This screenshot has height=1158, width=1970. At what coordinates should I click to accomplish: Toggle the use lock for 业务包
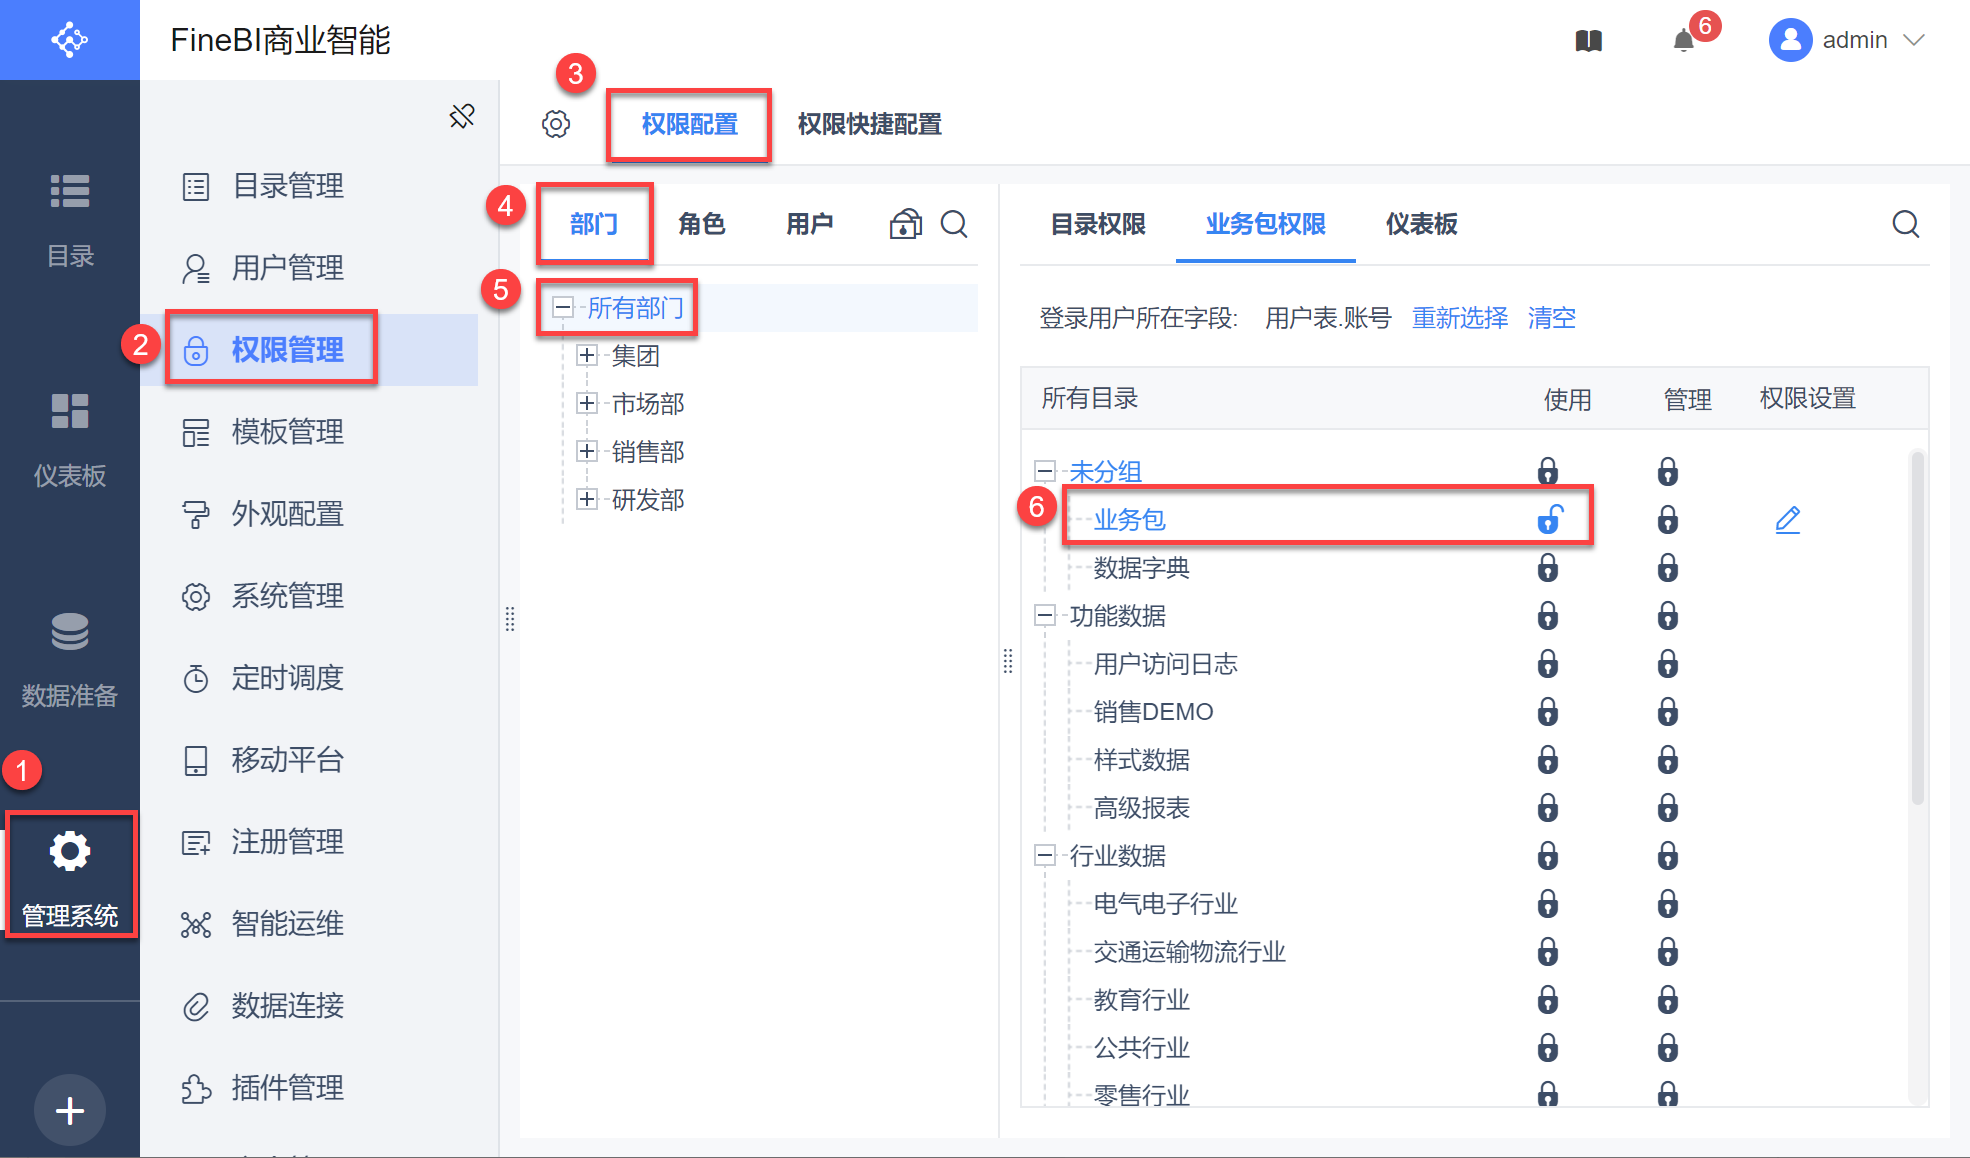1549,520
